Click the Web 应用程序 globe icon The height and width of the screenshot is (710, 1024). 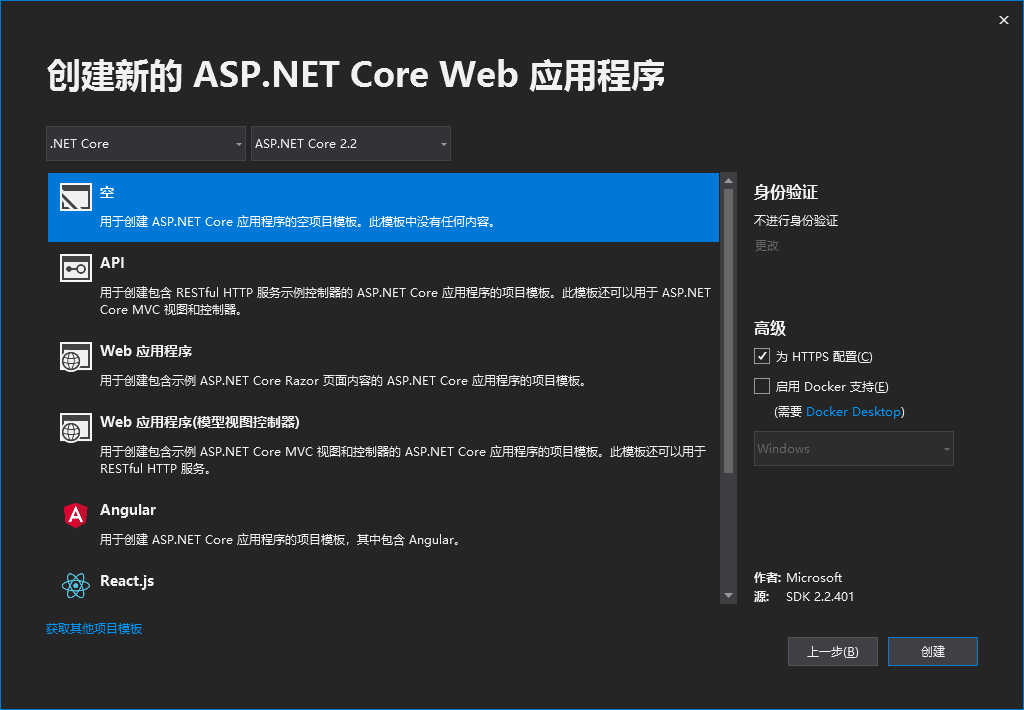coord(76,357)
